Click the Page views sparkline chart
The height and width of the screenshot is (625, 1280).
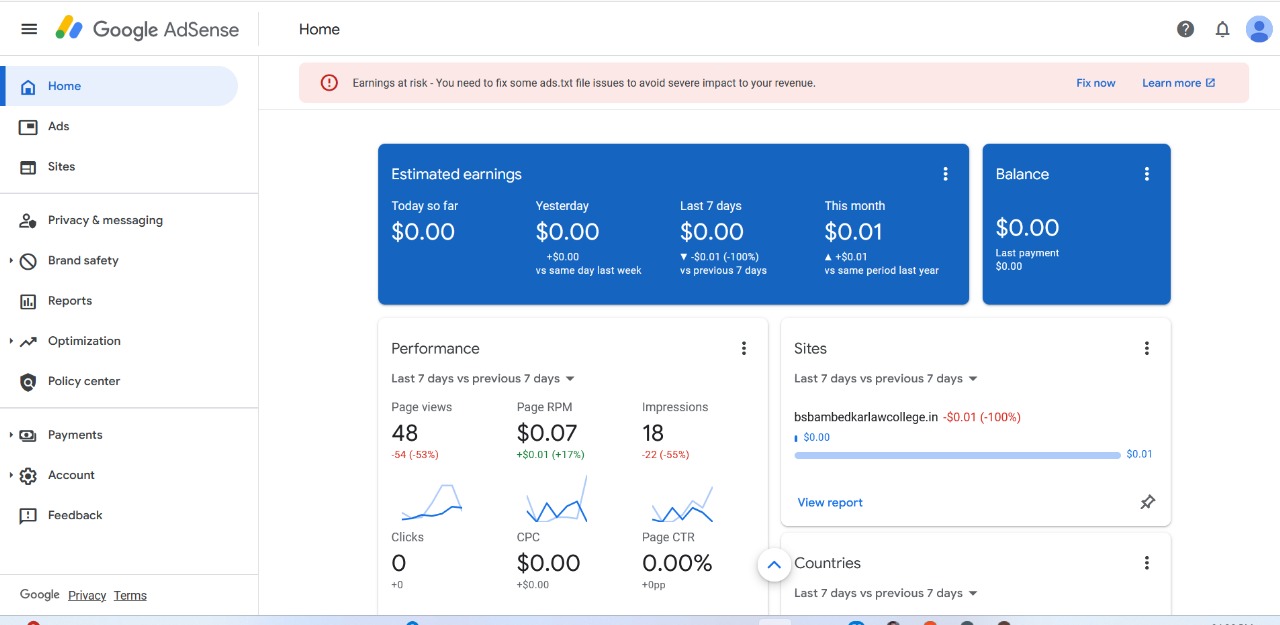tap(432, 503)
